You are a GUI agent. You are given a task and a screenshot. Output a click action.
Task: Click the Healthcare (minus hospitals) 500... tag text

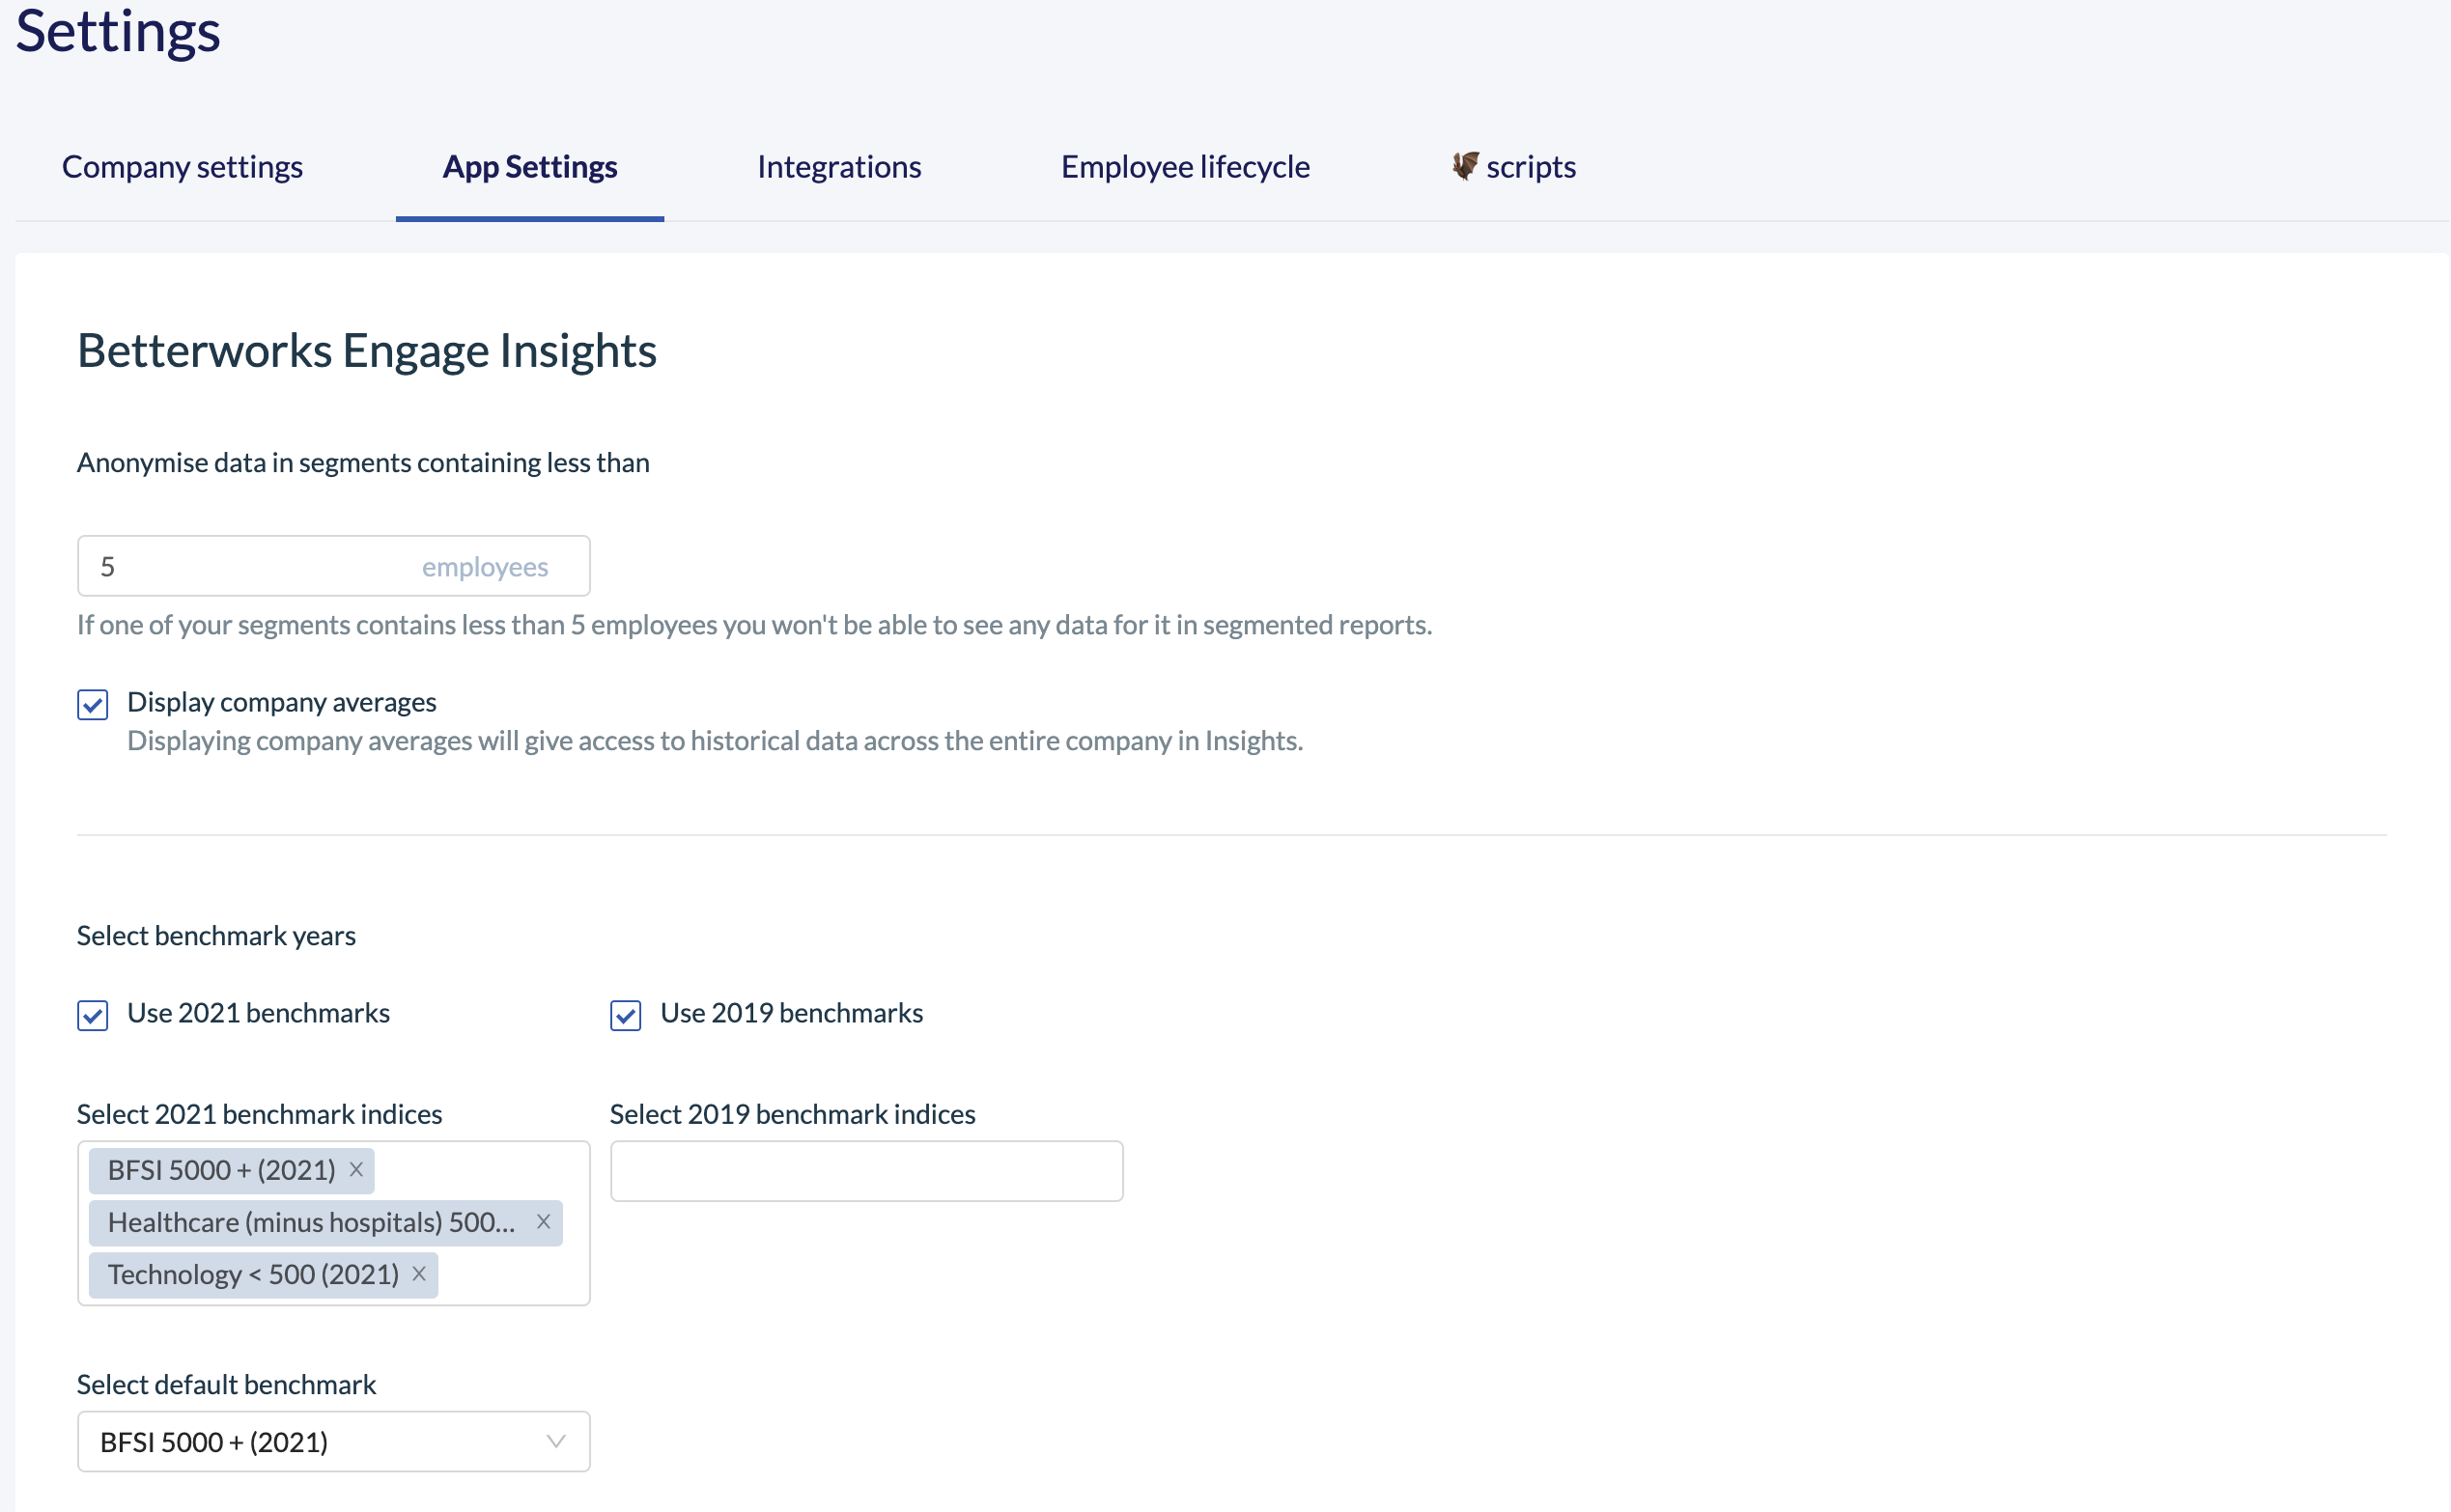click(x=311, y=1223)
